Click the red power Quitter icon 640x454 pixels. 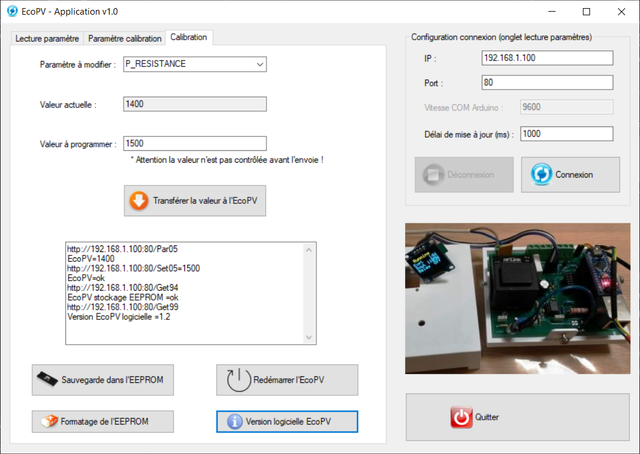coord(462,417)
